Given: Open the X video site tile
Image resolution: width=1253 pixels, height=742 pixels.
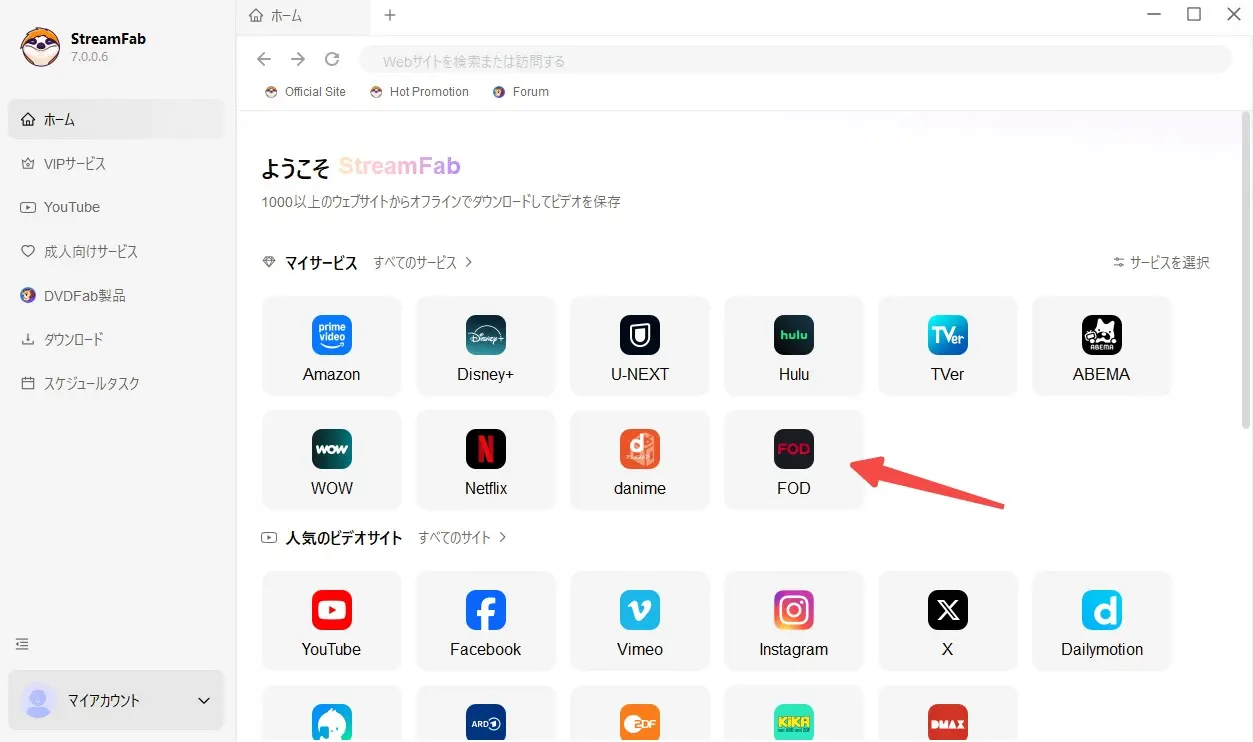Looking at the screenshot, I should tap(947, 621).
